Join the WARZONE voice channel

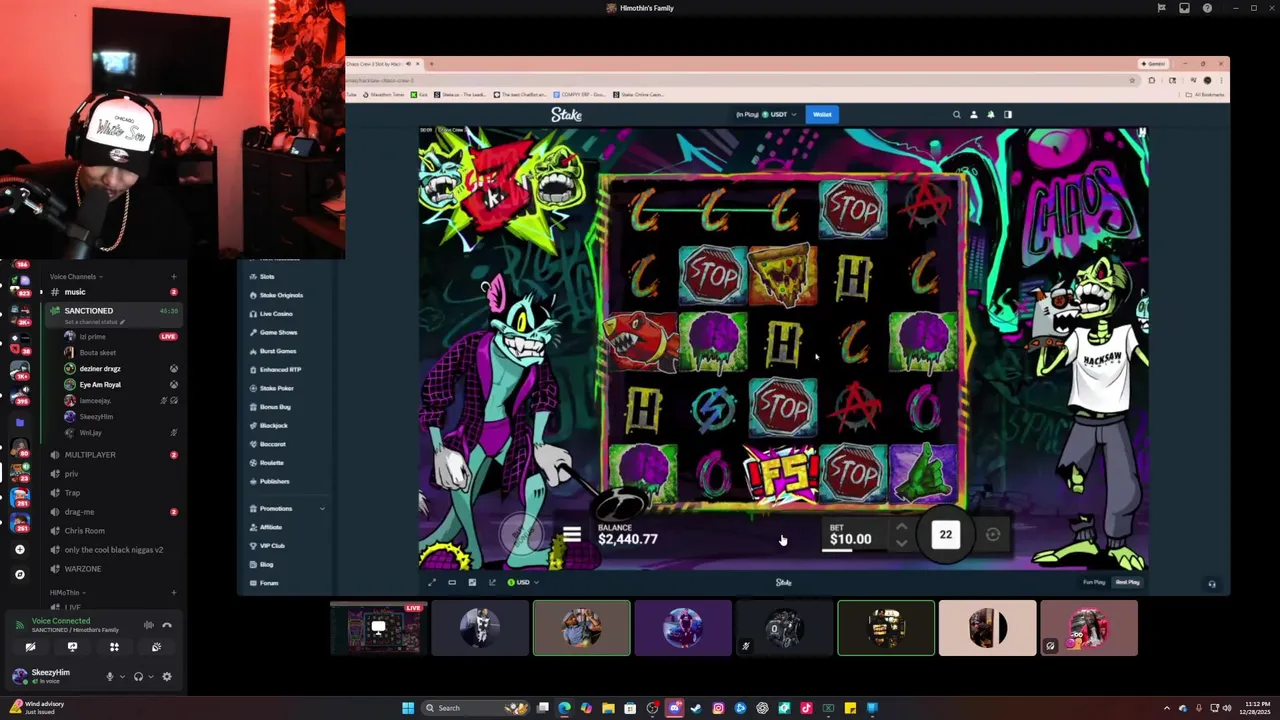(112, 569)
